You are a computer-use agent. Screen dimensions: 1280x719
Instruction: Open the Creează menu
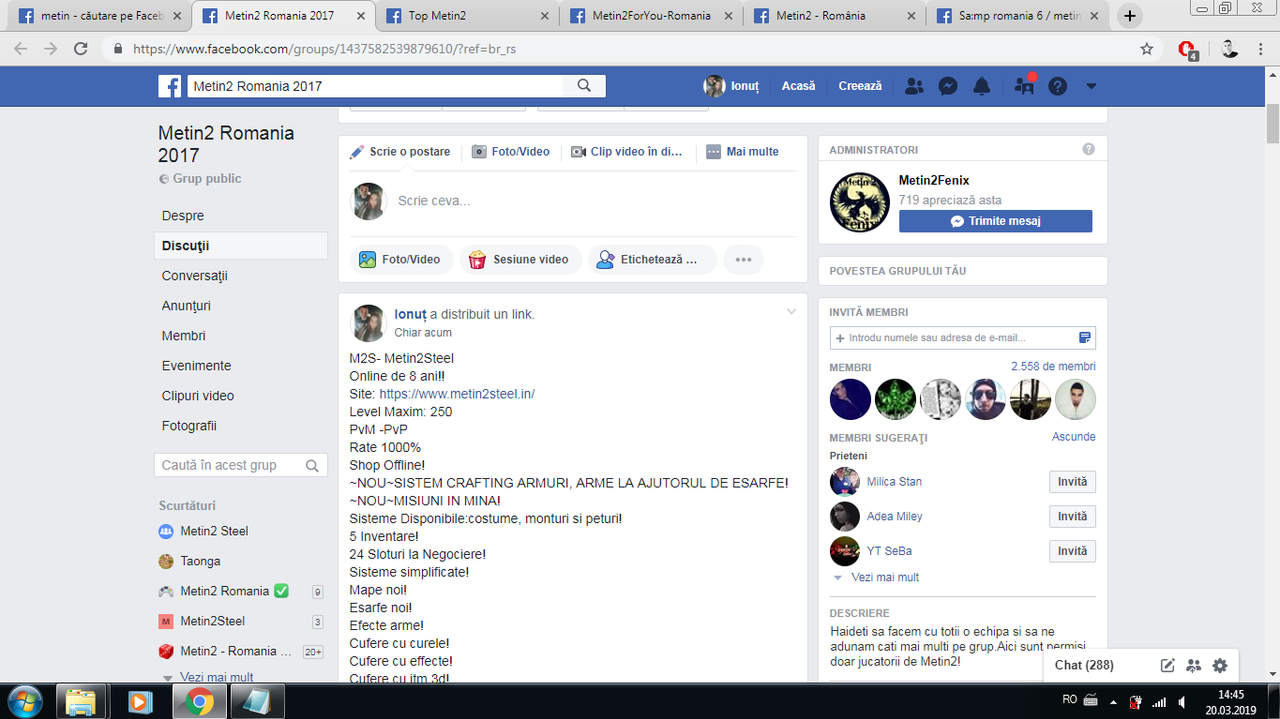click(x=860, y=86)
